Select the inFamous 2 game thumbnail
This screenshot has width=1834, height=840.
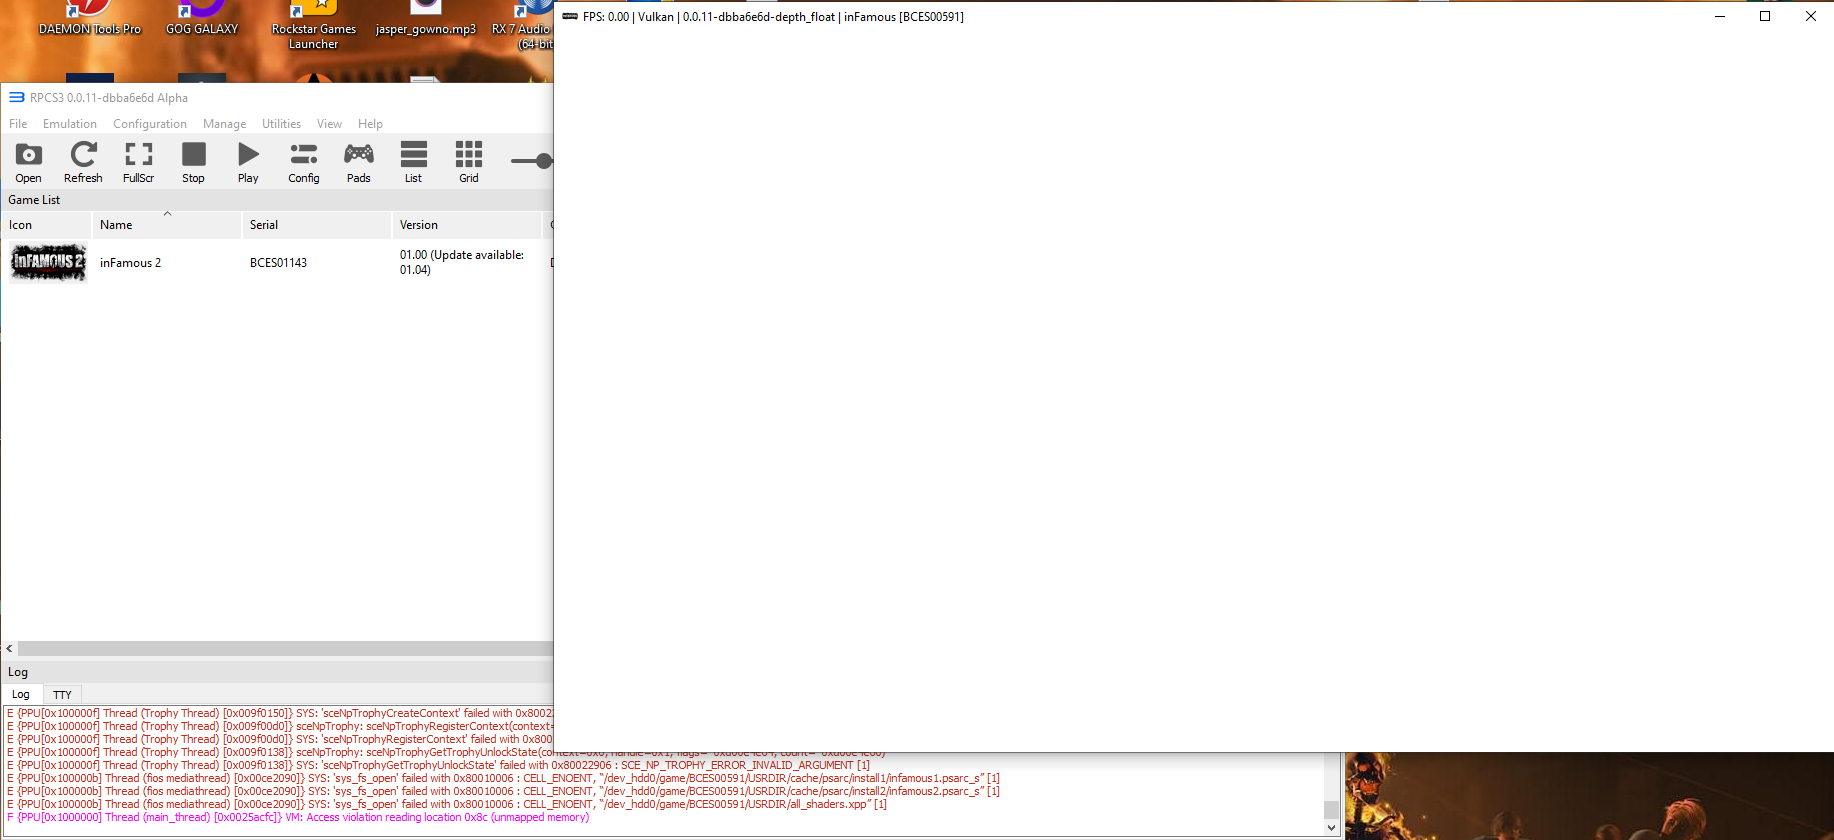click(x=48, y=263)
